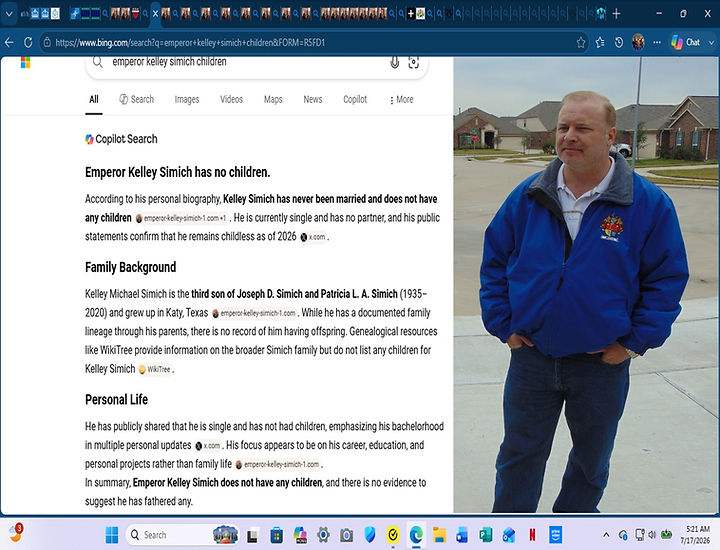720x550 pixels.
Task: Show hidden system tray icons
Action: (x=606, y=535)
